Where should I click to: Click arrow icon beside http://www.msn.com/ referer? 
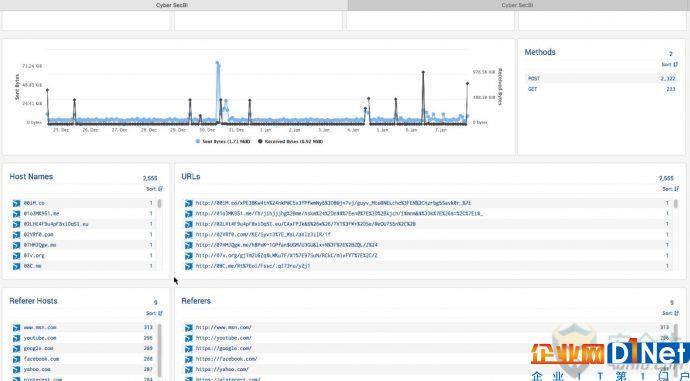point(188,327)
